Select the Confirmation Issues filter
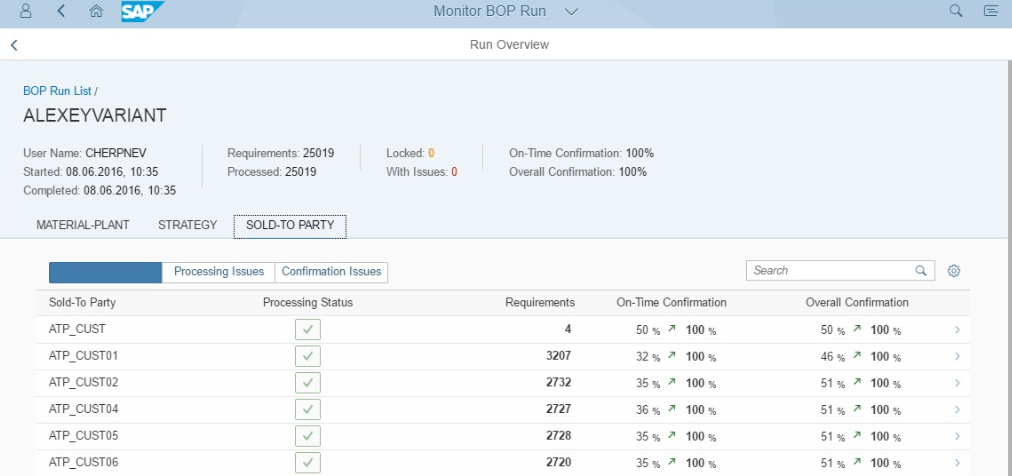The height and width of the screenshot is (476, 1012). click(331, 272)
